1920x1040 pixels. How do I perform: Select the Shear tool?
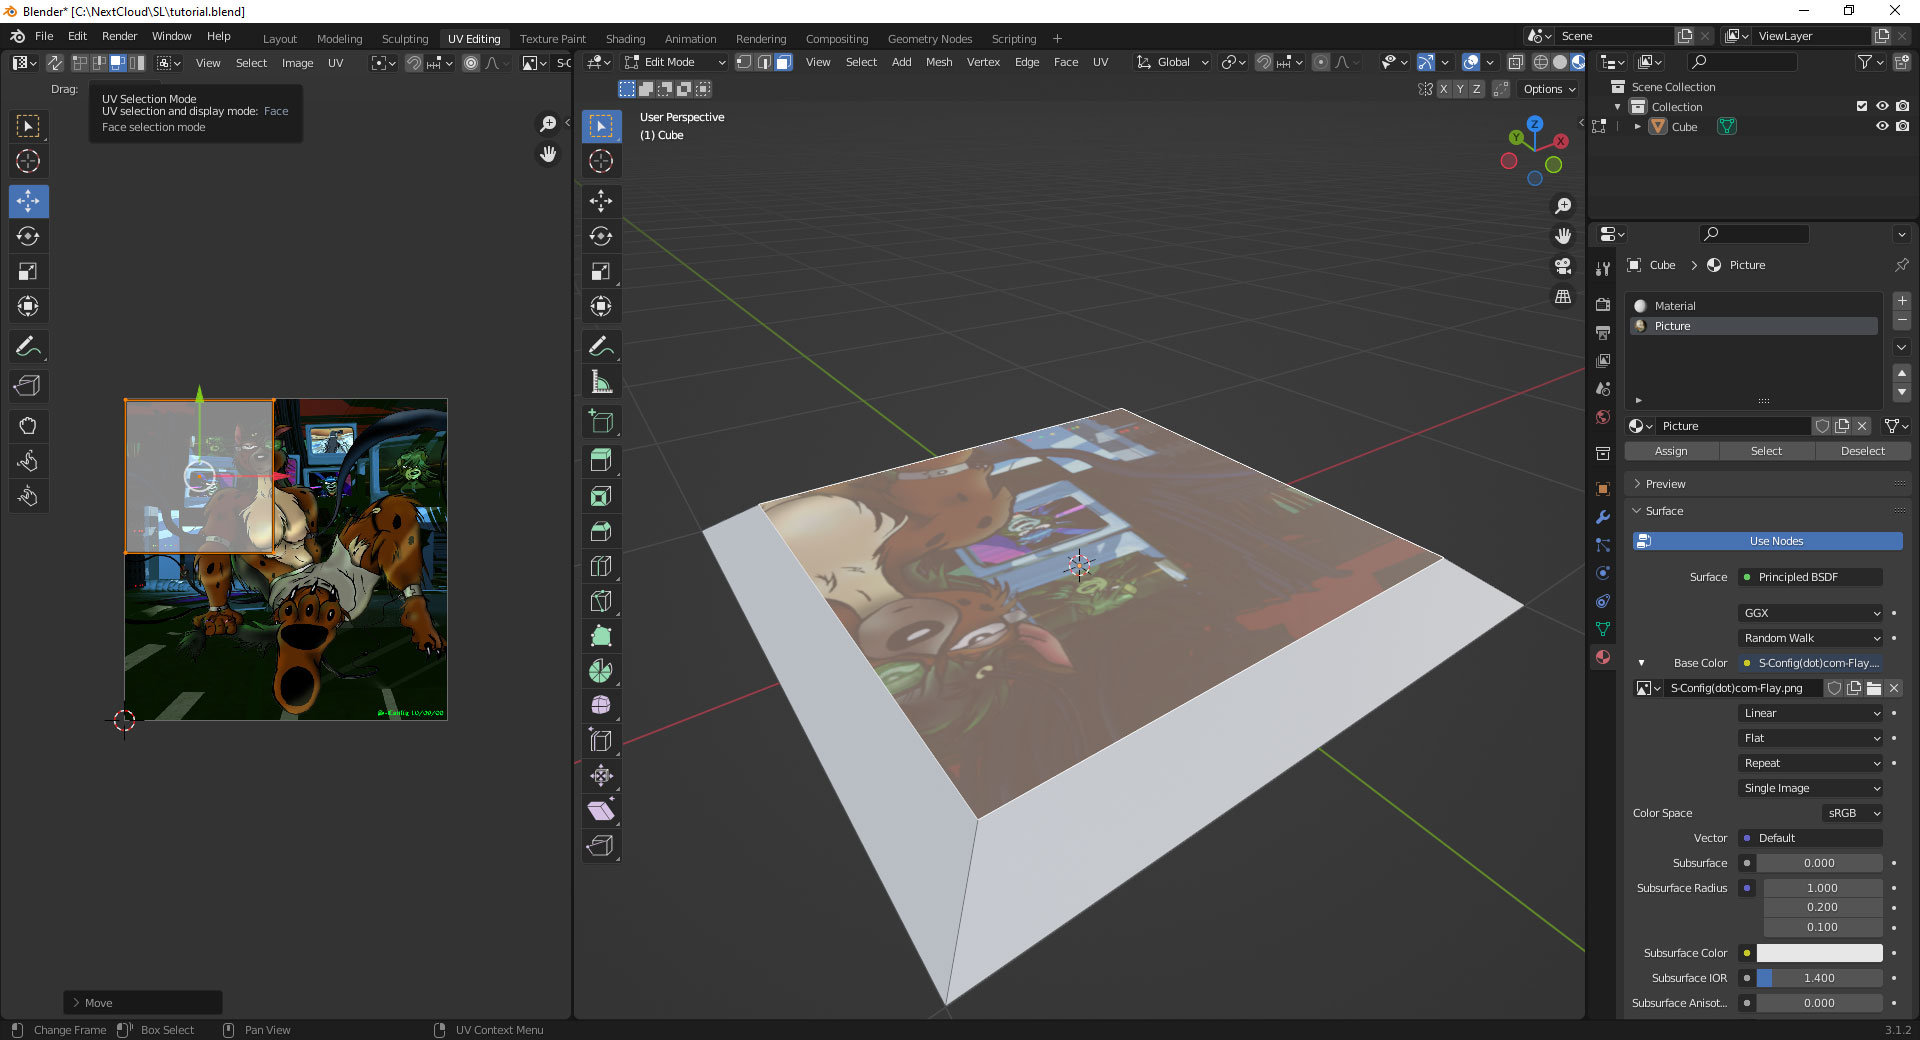[601, 811]
